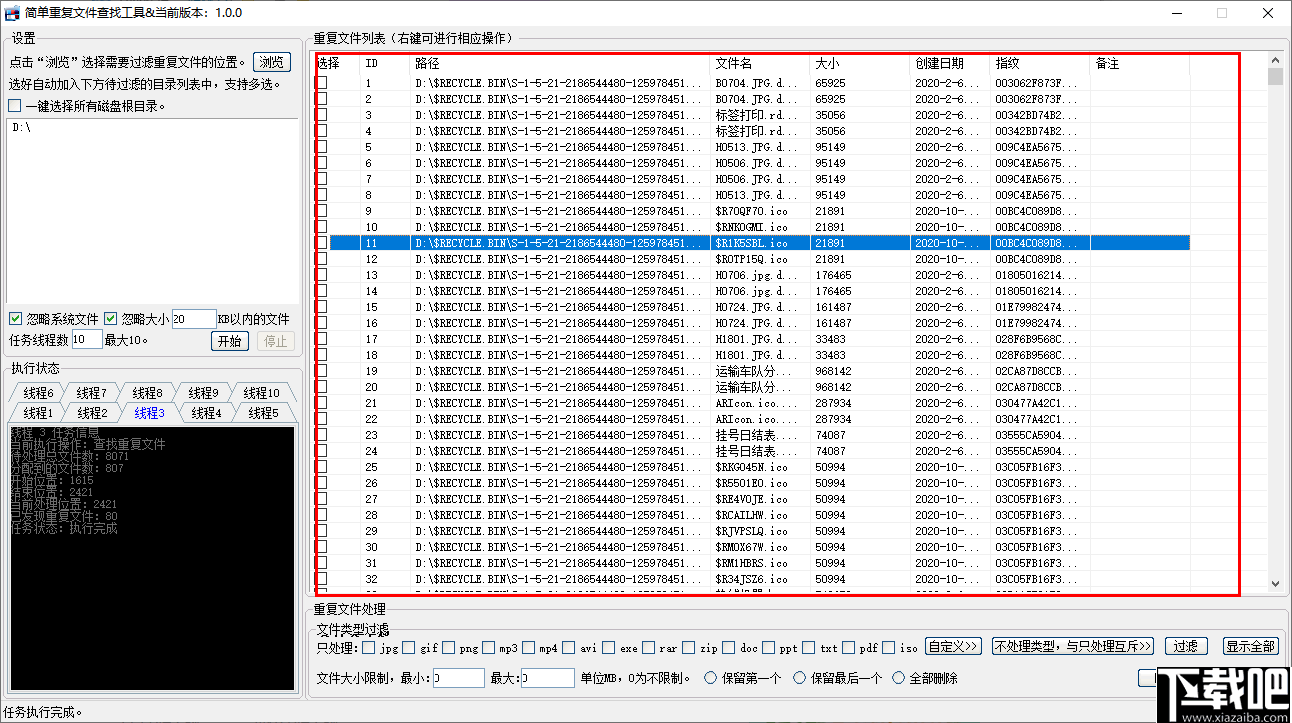Screen dimensions: 1292x723
Task: Tick the jpg file type checkbox
Action: [x=369, y=648]
